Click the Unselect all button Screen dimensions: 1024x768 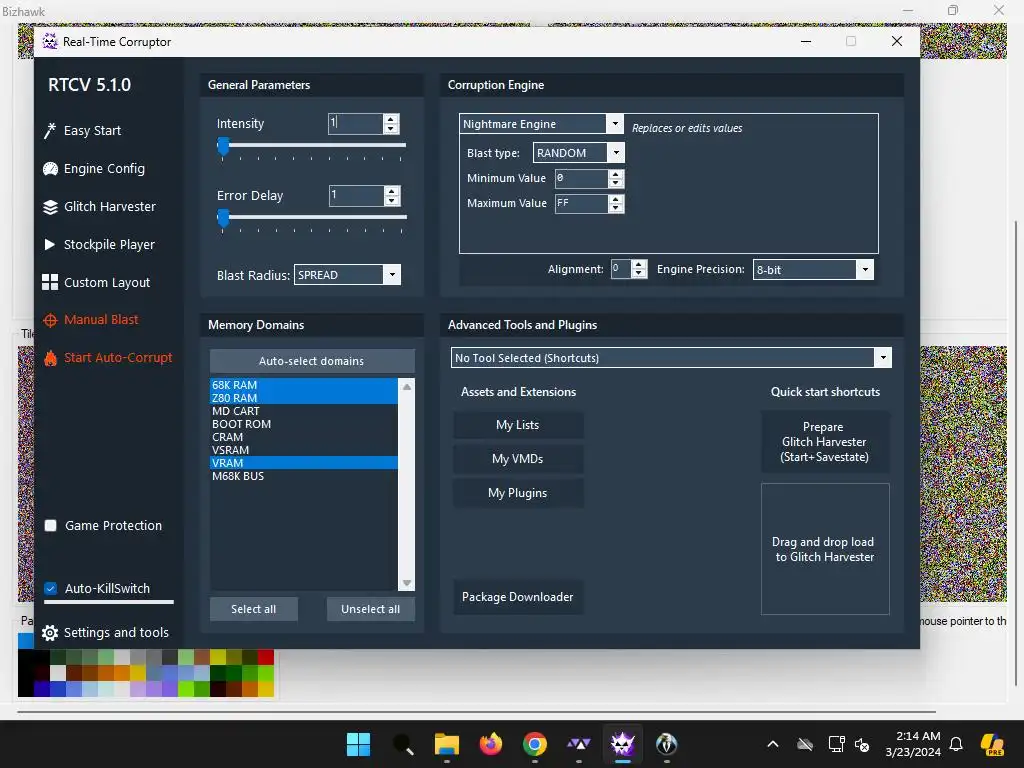click(x=370, y=609)
